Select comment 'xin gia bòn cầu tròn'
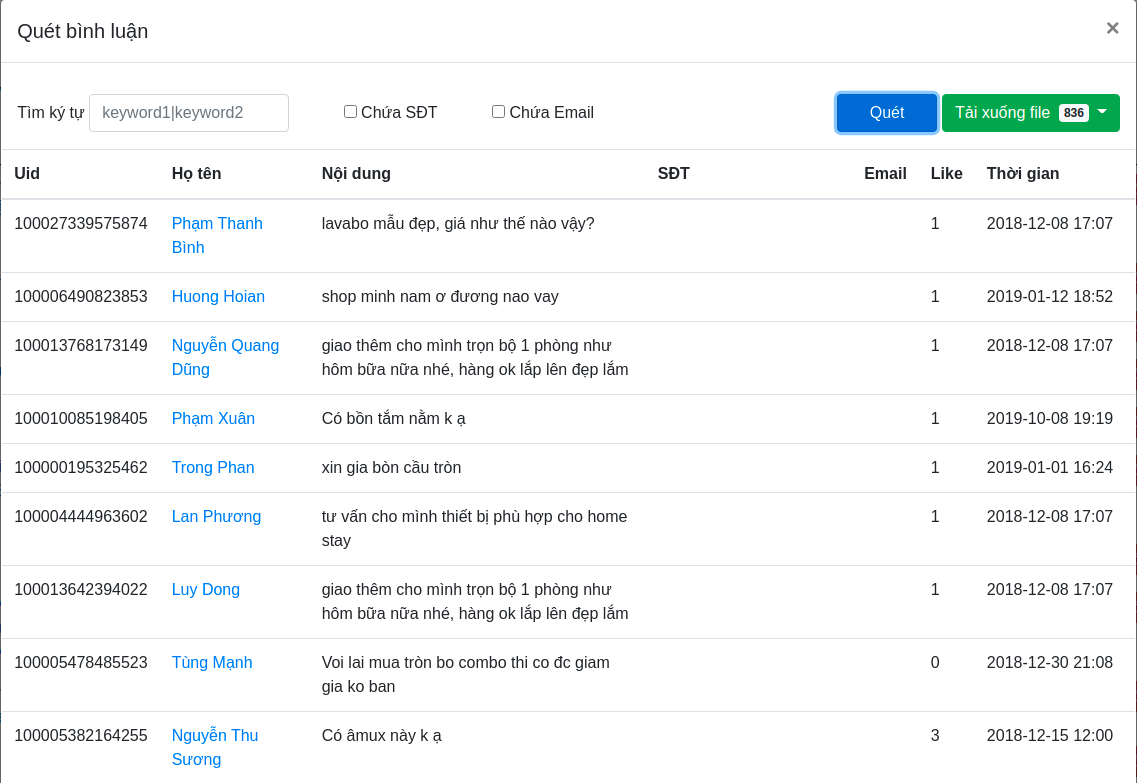 392,468
